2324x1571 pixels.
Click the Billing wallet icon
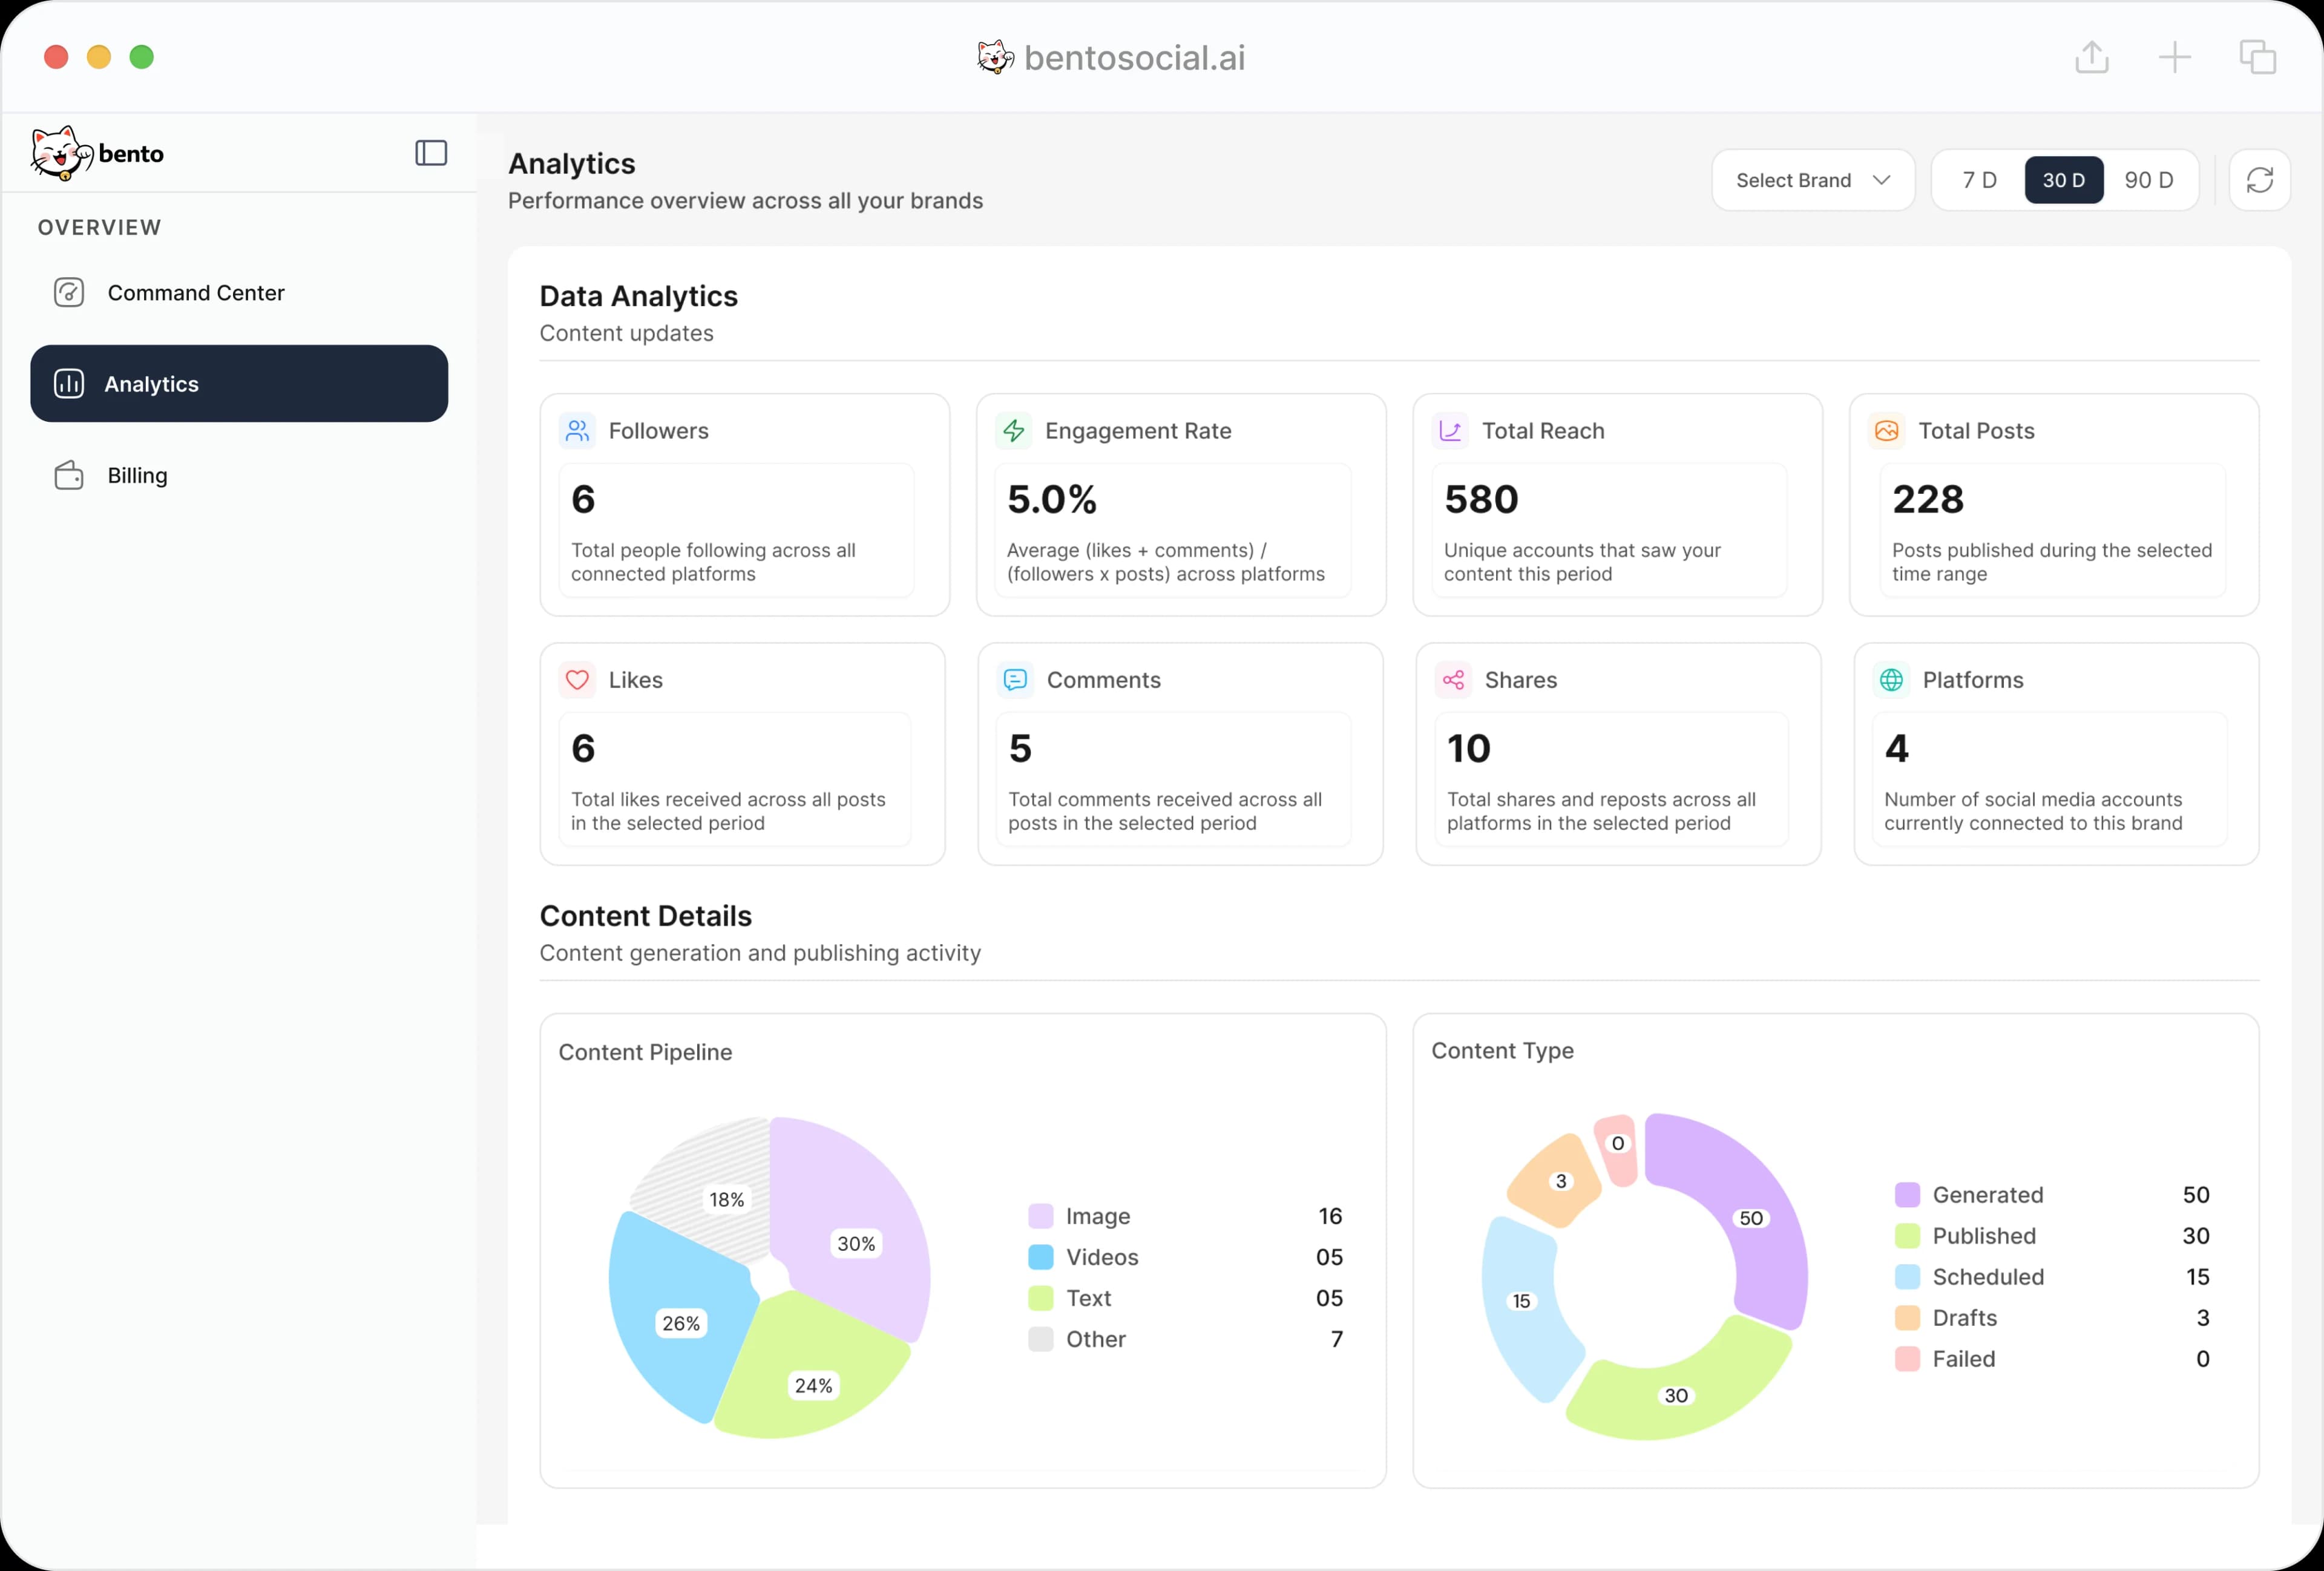coord(69,475)
